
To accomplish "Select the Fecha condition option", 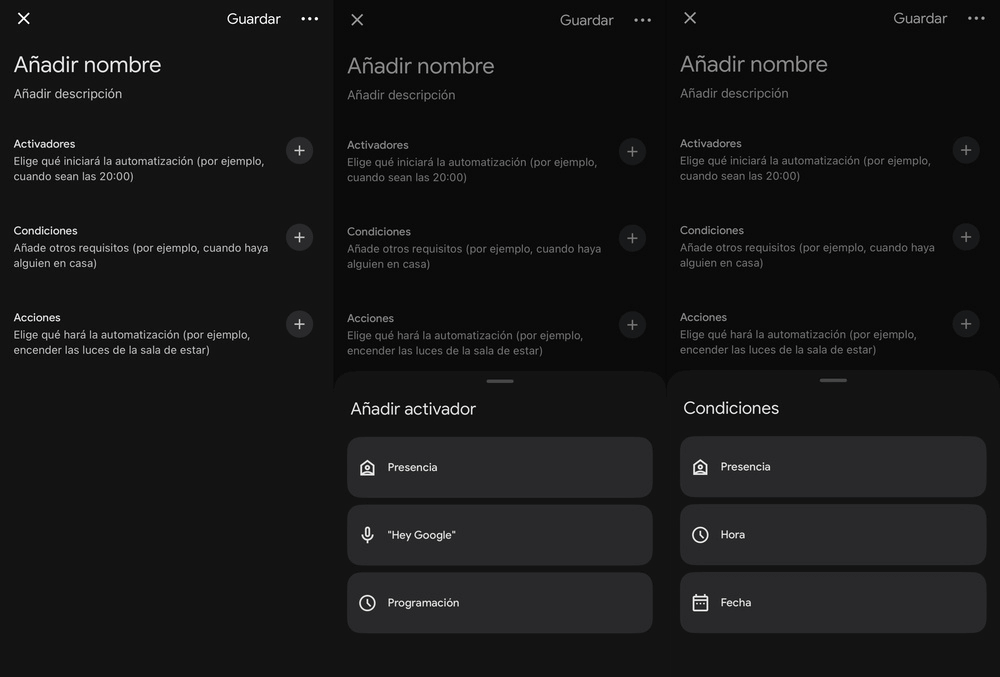I will [833, 602].
